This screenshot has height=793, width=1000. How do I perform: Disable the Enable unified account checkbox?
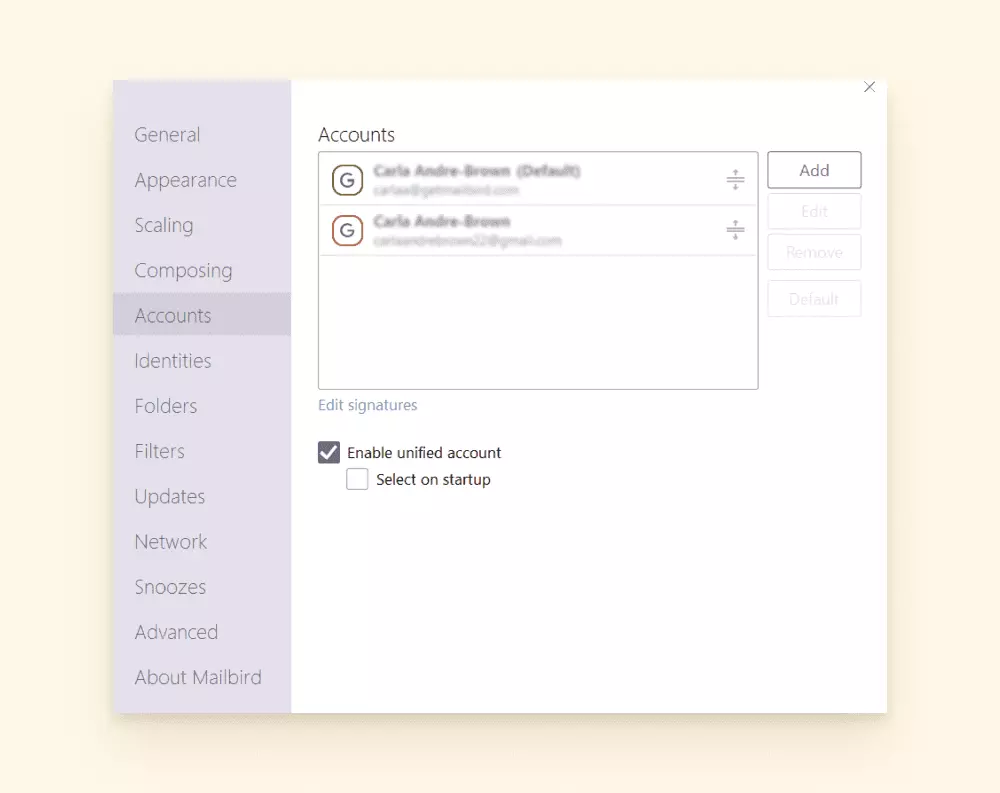click(x=329, y=452)
